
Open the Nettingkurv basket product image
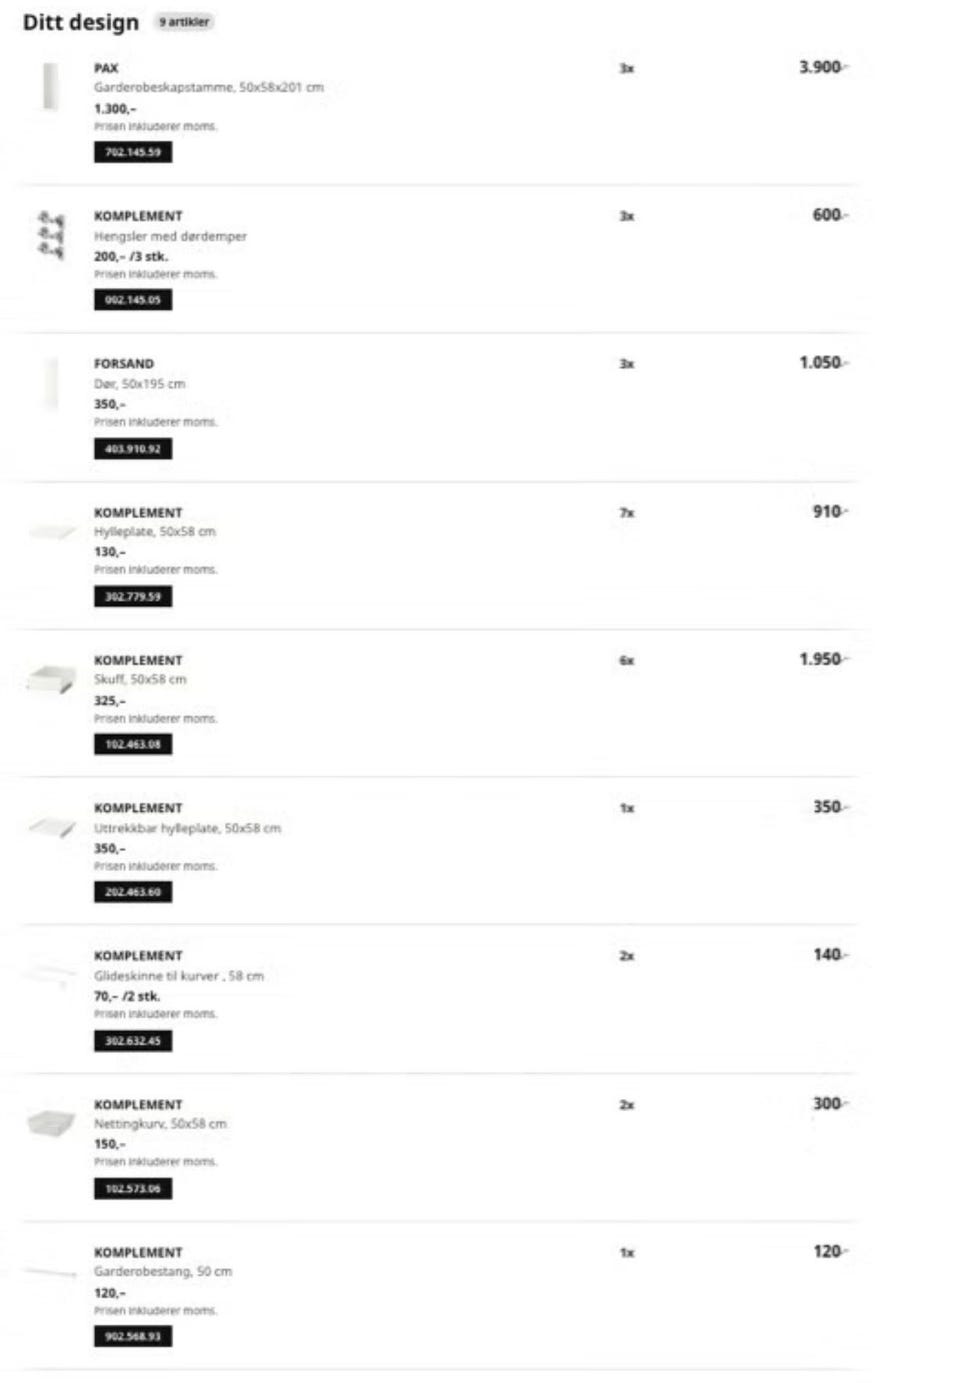(51, 1122)
